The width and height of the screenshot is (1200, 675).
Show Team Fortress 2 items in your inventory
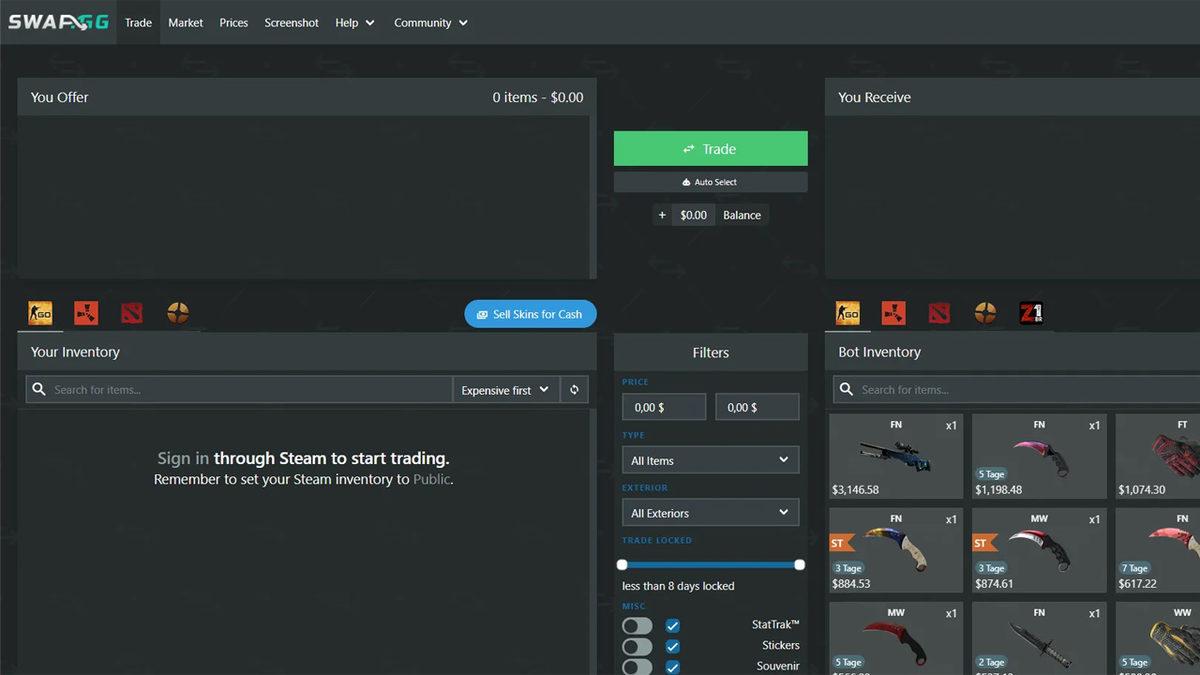click(178, 313)
